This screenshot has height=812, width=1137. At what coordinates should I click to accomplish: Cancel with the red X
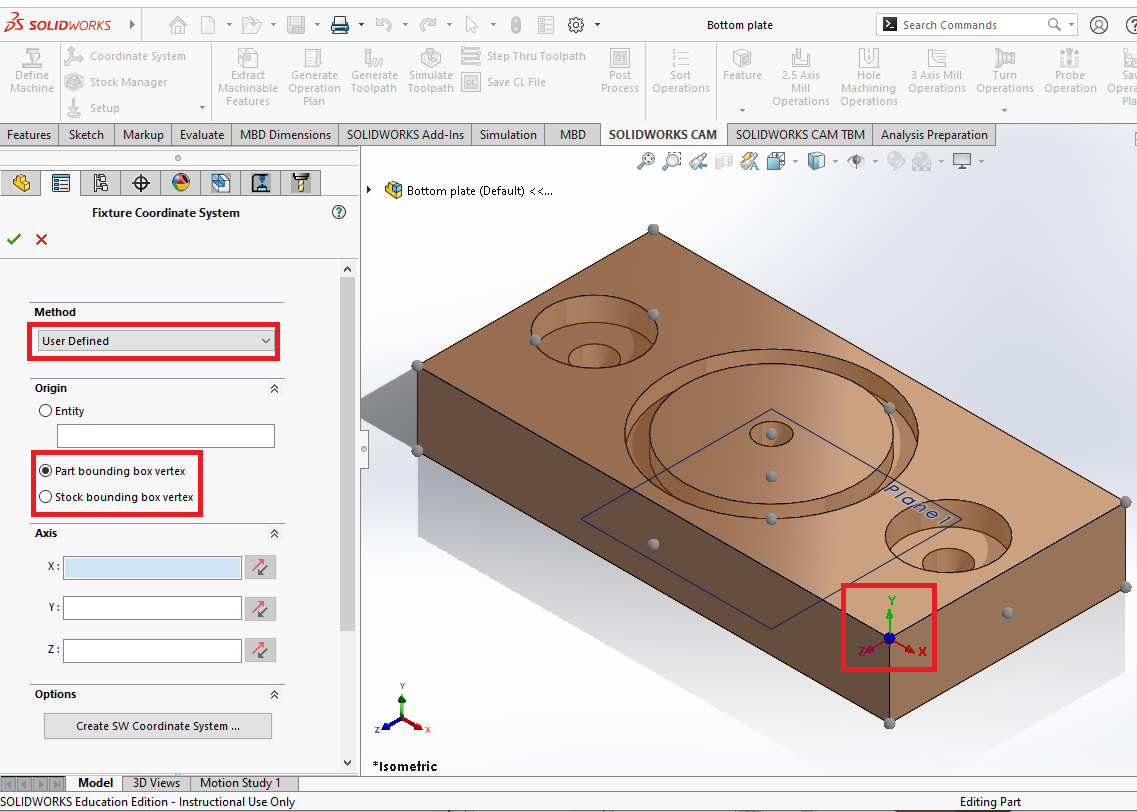click(x=41, y=239)
